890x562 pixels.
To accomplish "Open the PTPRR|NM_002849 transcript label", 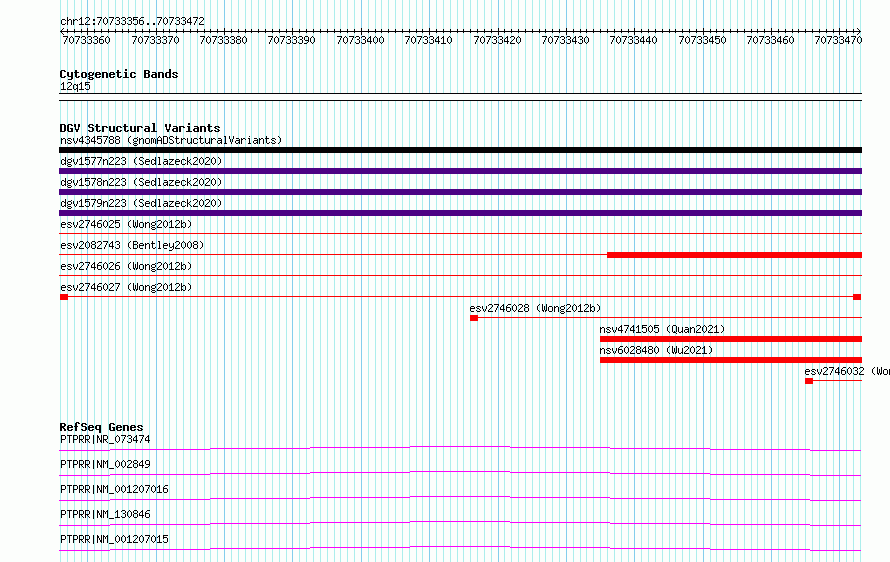I will [x=105, y=464].
